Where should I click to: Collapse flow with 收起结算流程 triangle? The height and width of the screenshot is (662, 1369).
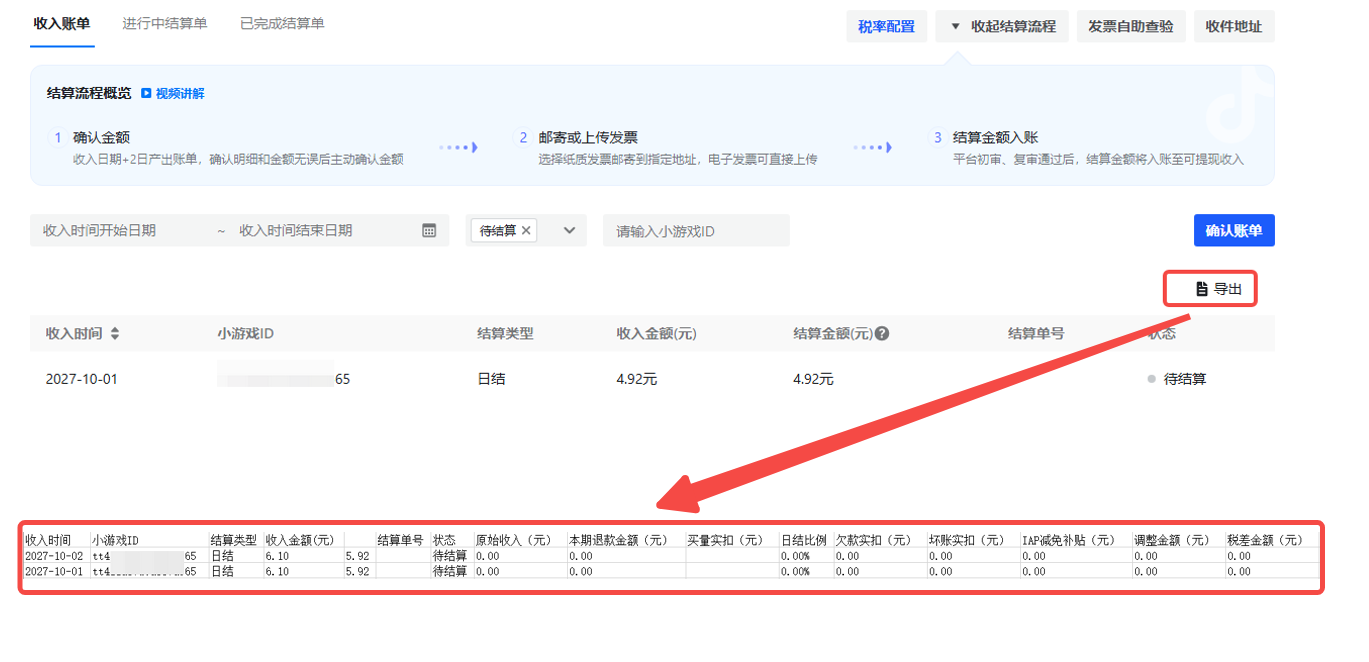[x=956, y=27]
